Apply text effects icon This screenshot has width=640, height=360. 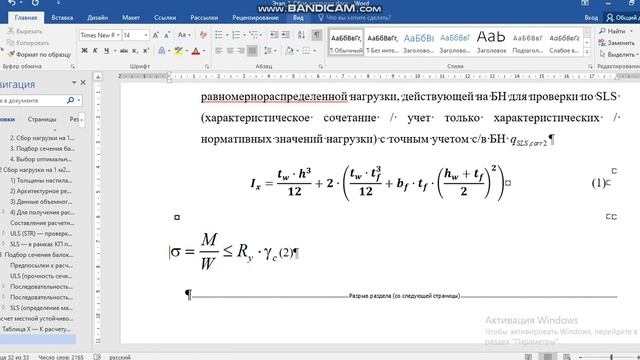click(x=162, y=51)
